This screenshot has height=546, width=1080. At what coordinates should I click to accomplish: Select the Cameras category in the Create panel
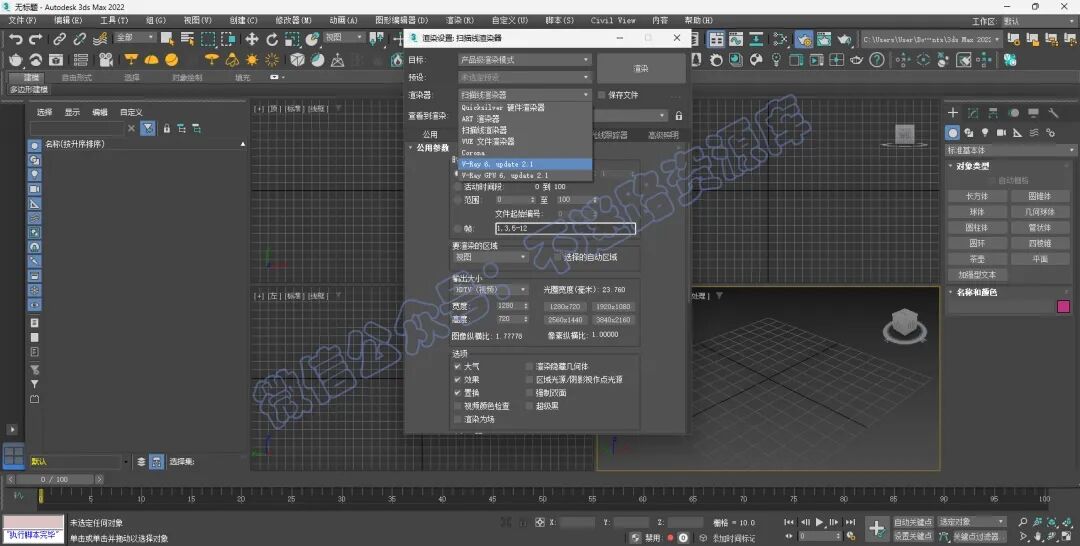coord(1001,132)
